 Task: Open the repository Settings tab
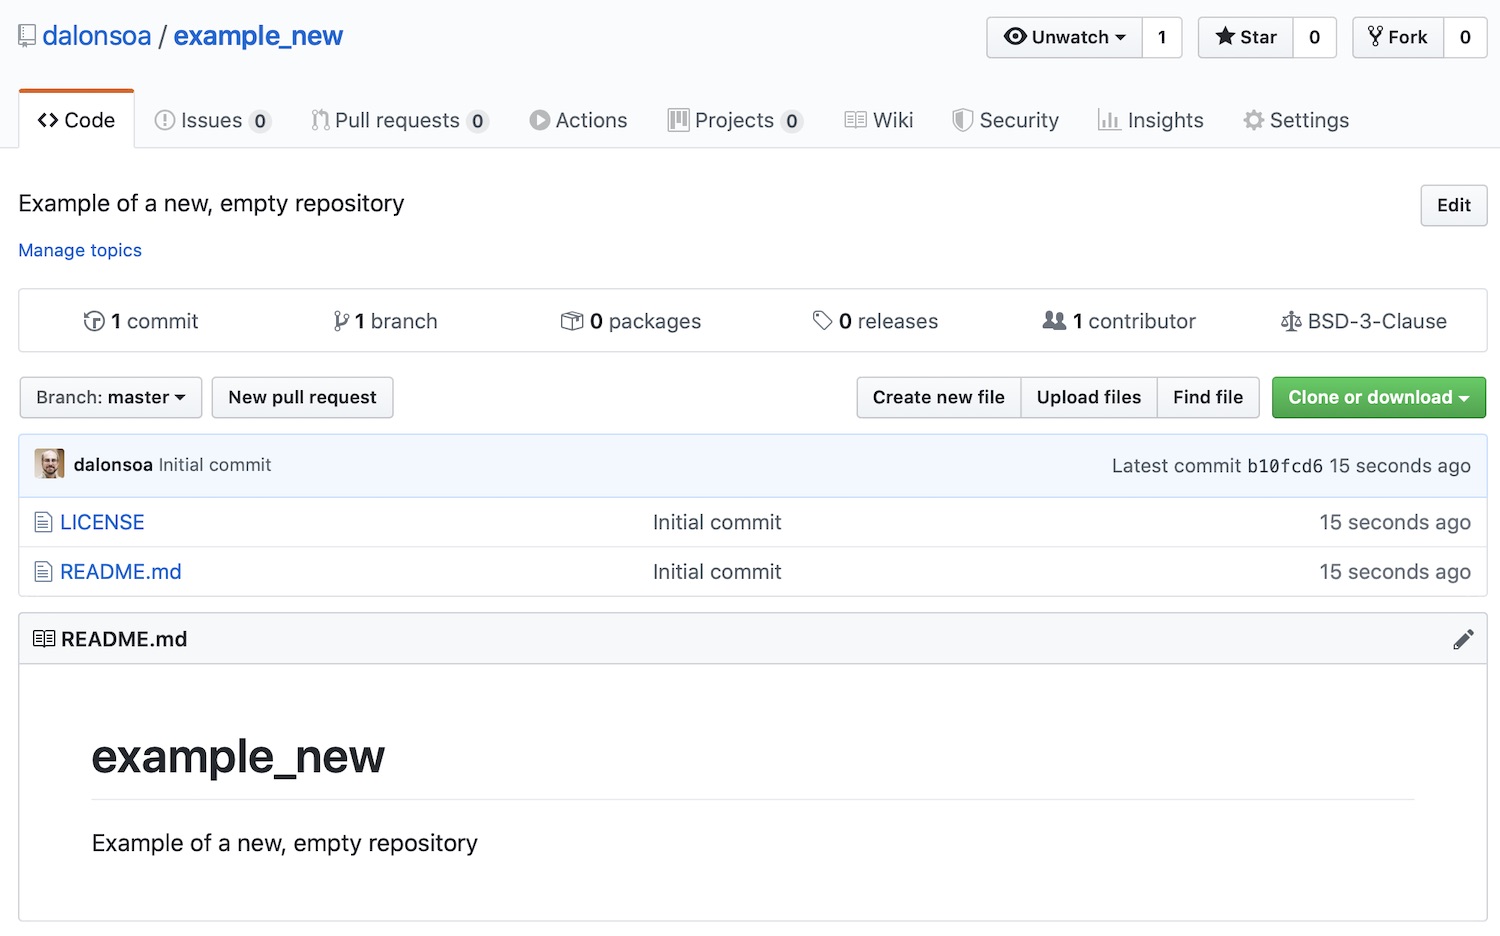pyautogui.click(x=1296, y=120)
